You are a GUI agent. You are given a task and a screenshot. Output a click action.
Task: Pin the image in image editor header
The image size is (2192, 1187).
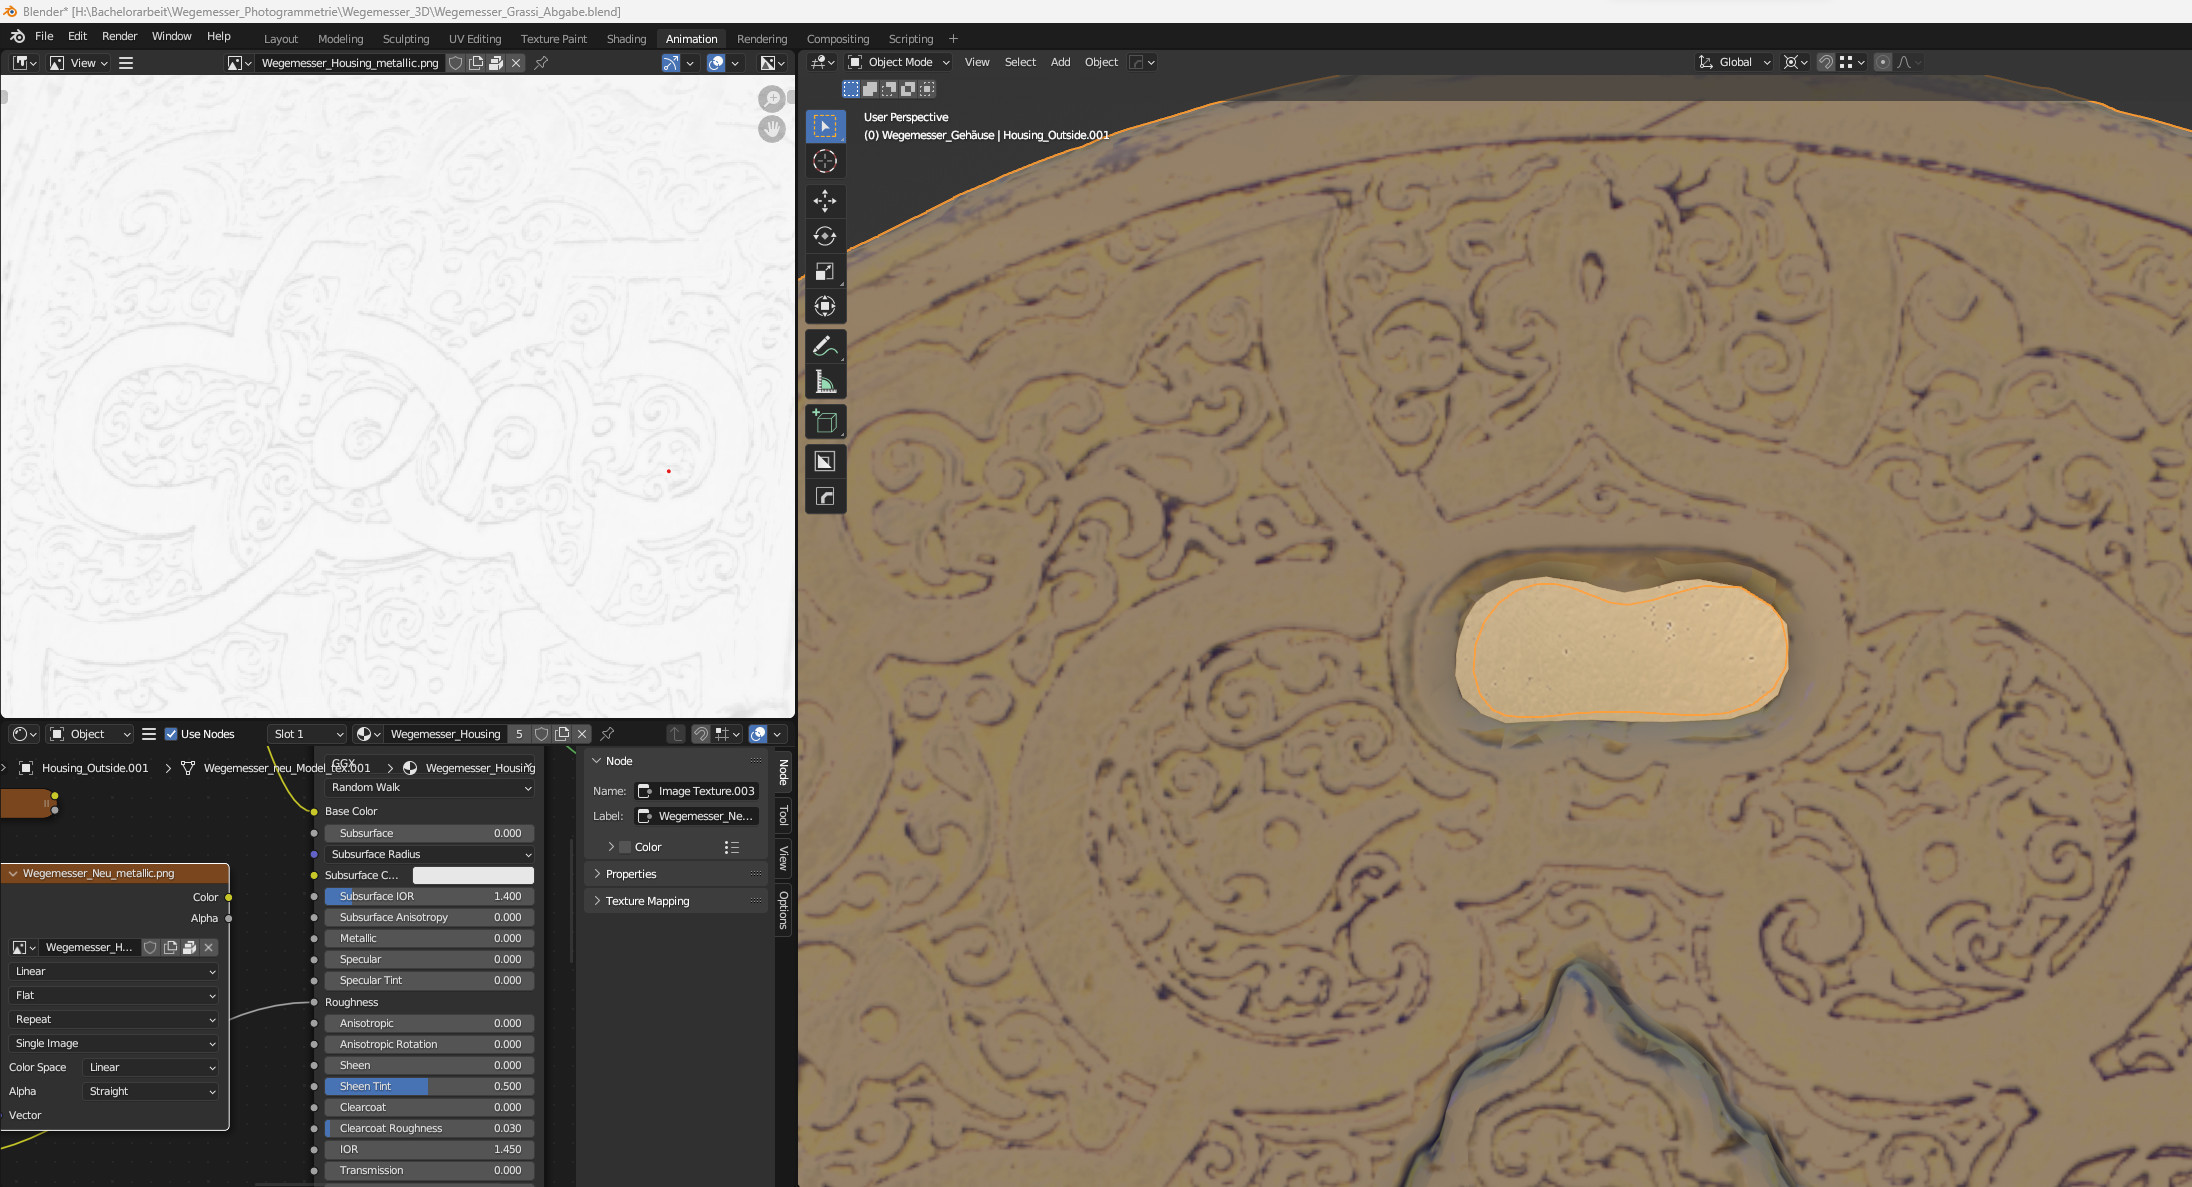pyautogui.click(x=541, y=63)
